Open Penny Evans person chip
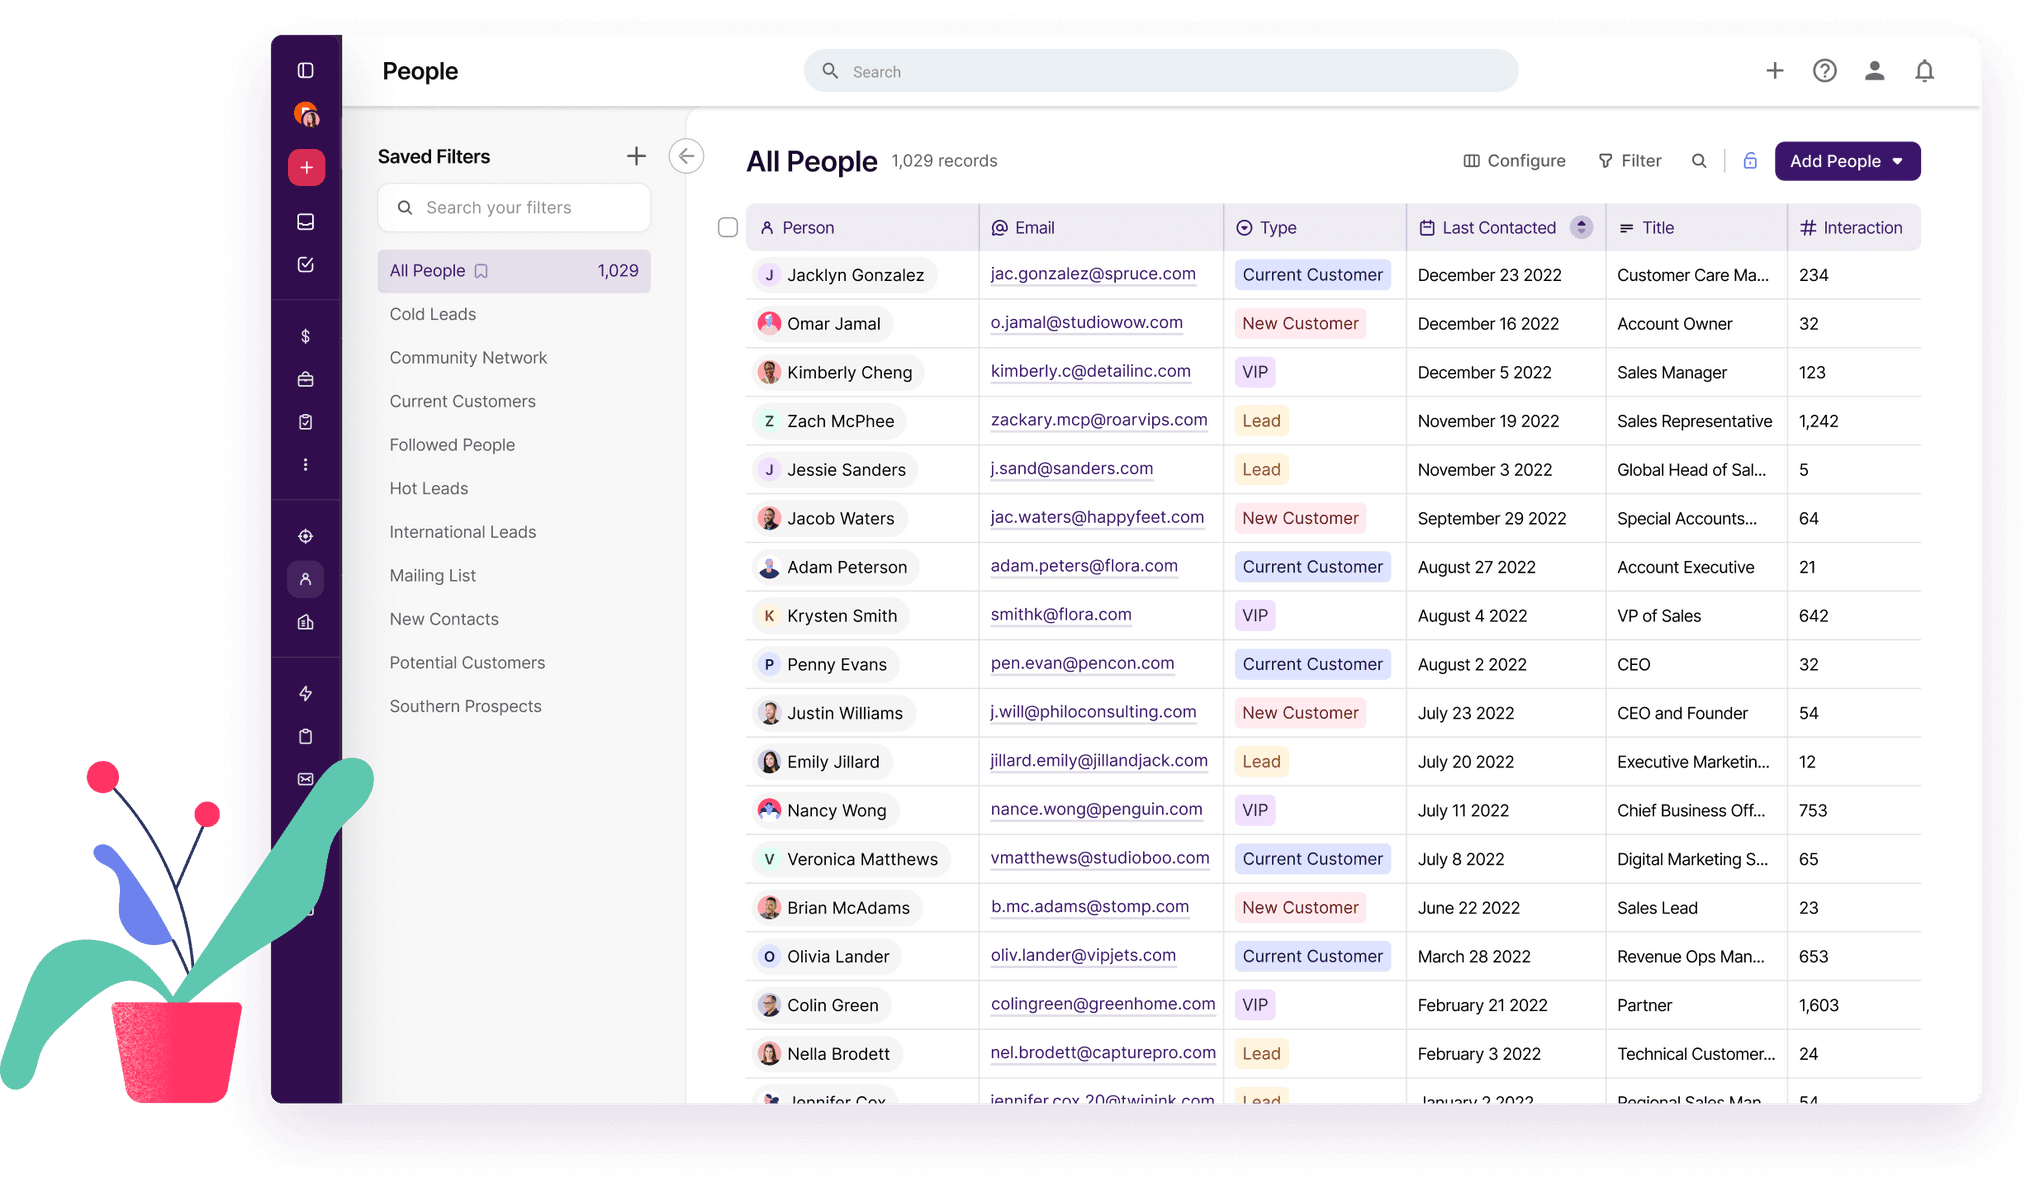This screenshot has height=1188, width=2040. click(825, 665)
